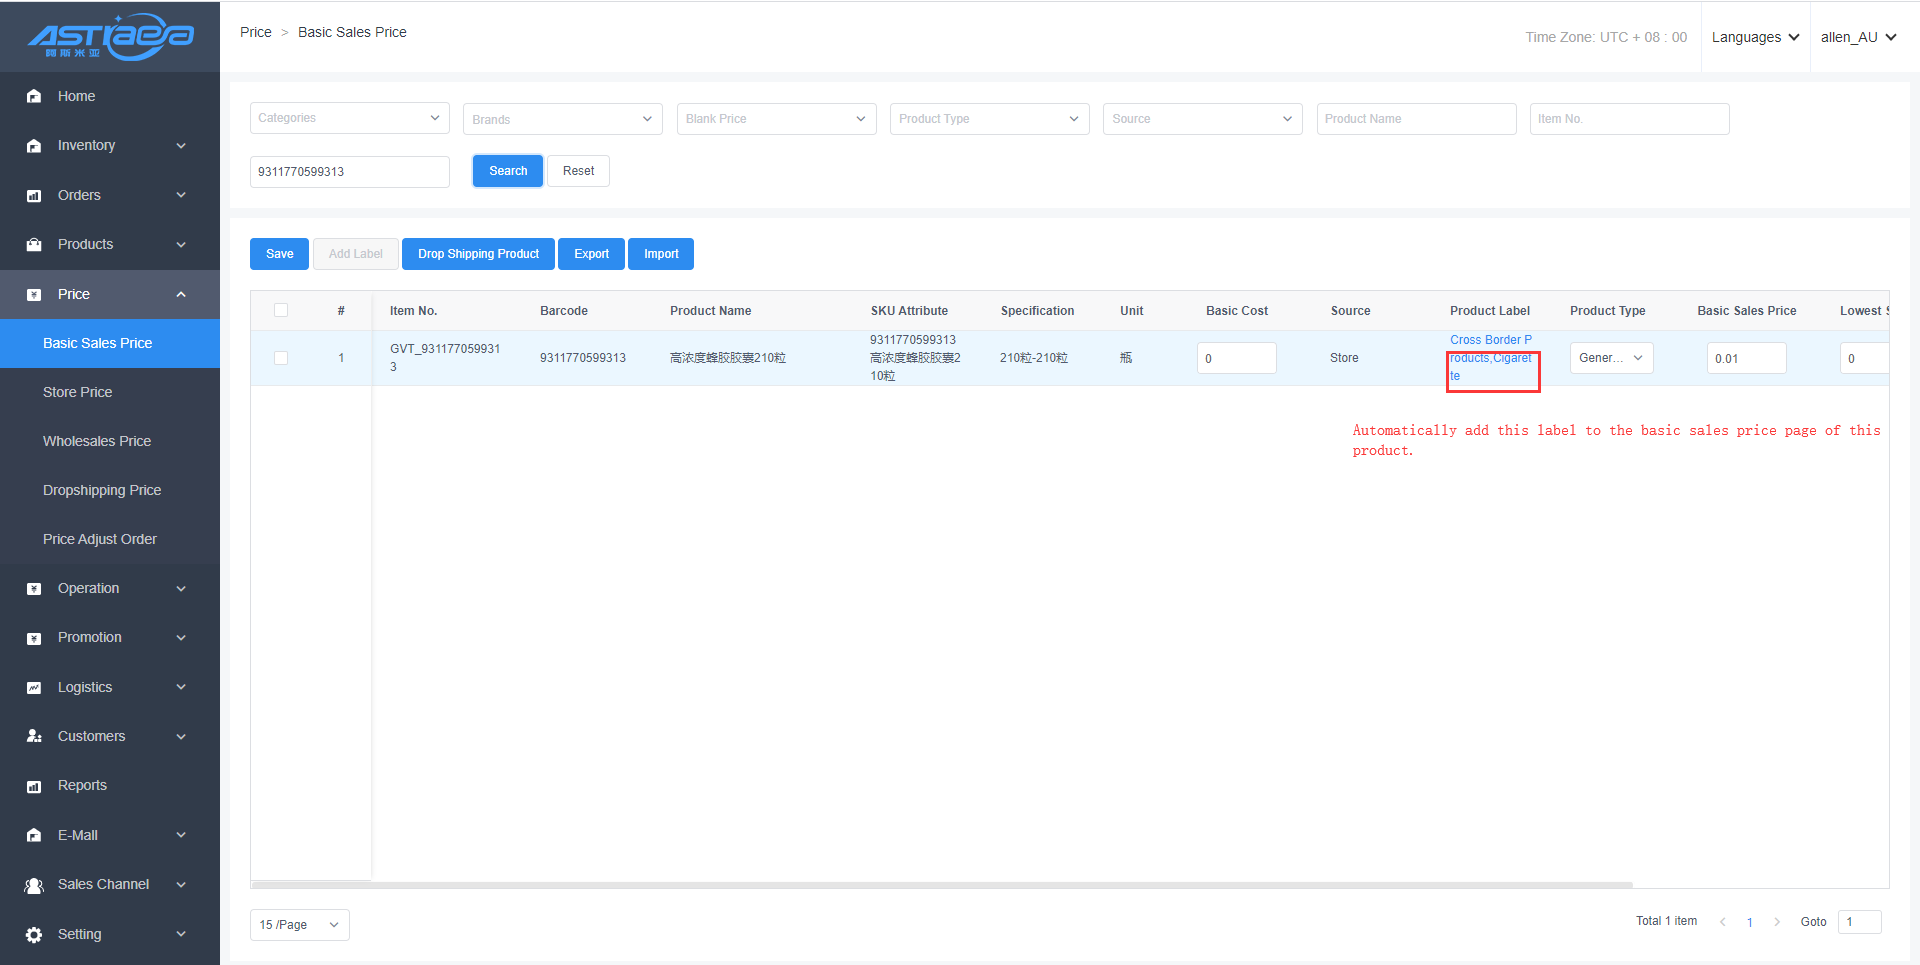This screenshot has height=965, width=1920.
Task: Click the Setting gear icon
Action: tap(34, 935)
